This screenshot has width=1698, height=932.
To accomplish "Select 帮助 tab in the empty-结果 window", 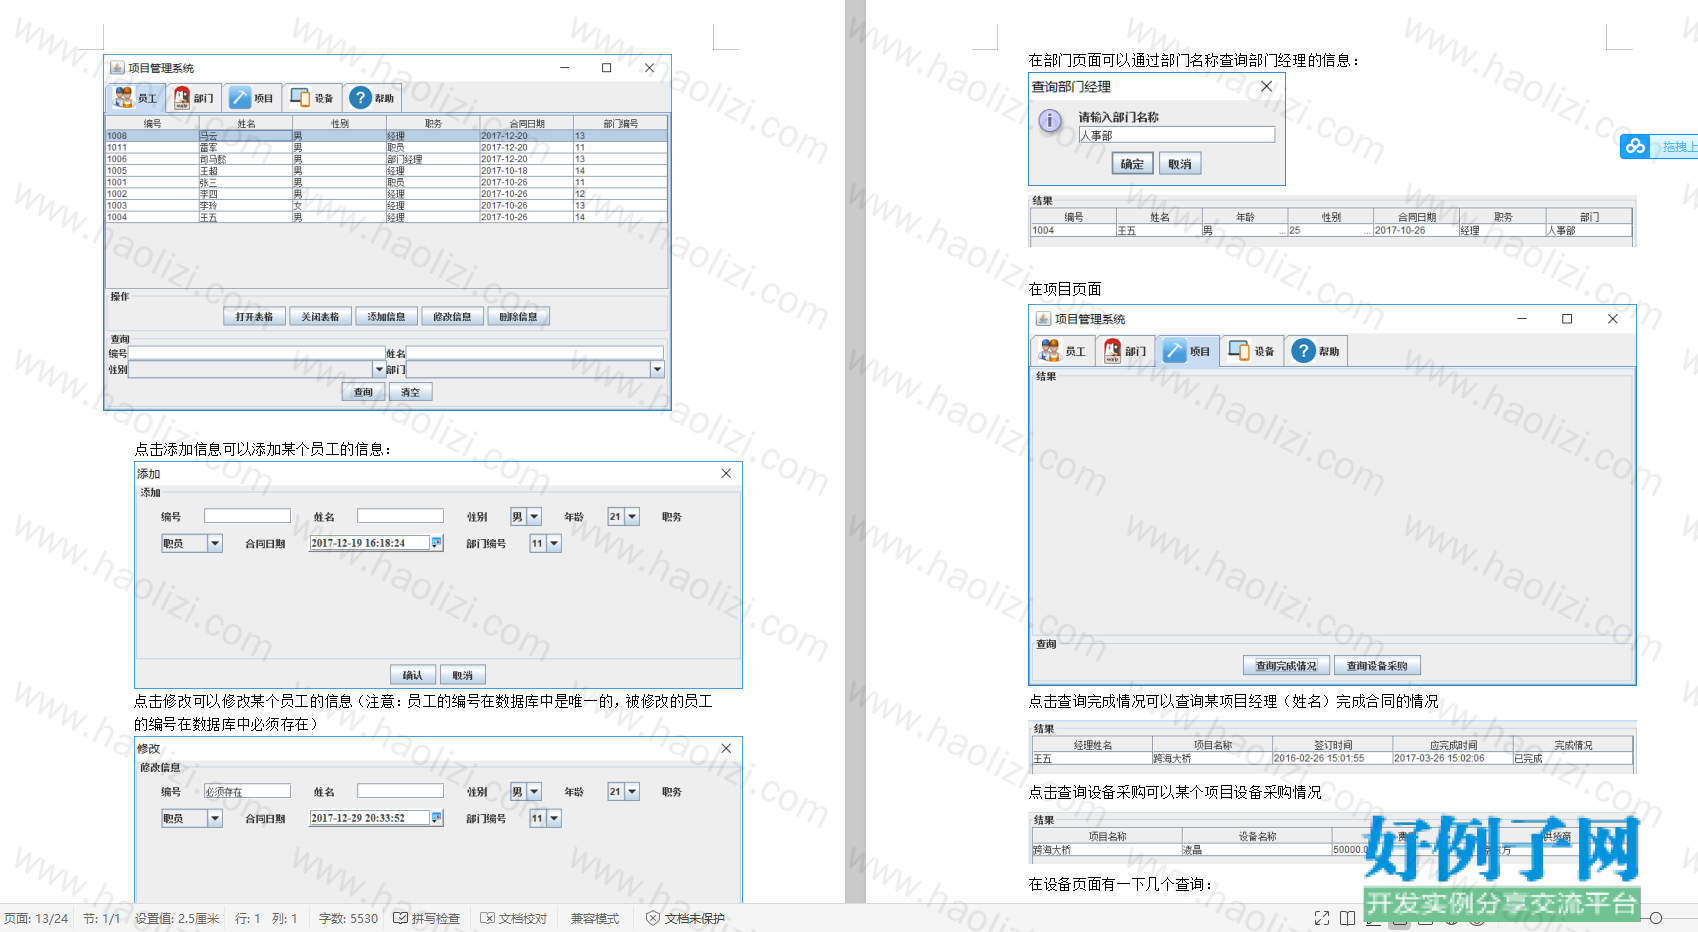I will pos(1317,351).
